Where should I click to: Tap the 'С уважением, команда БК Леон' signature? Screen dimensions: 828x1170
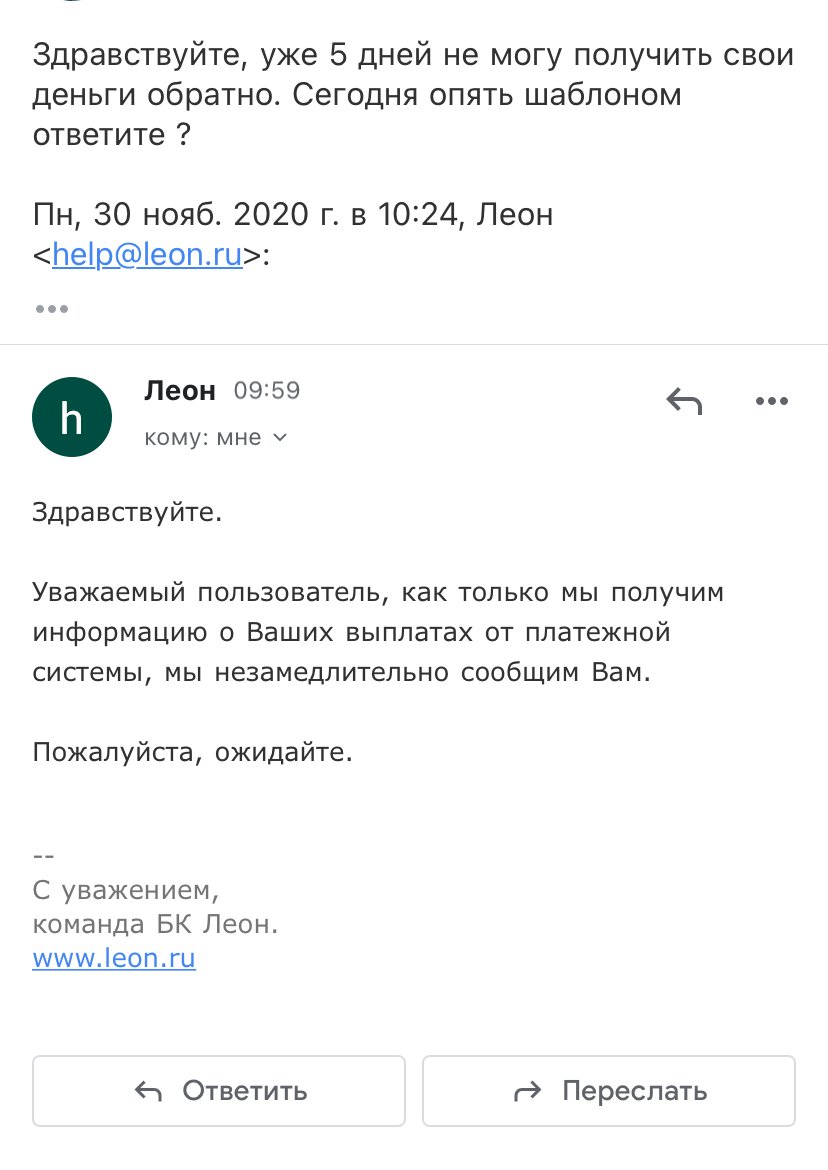pos(155,906)
